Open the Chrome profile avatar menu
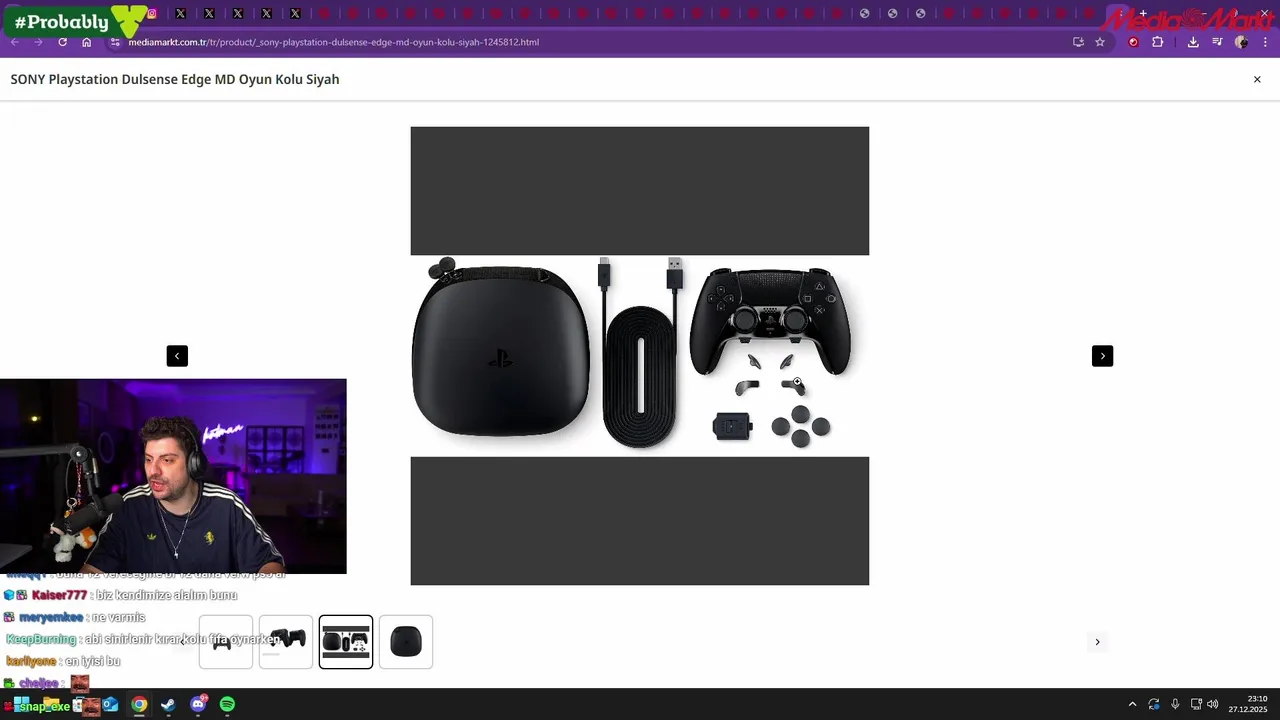The width and height of the screenshot is (1280, 720). tap(1241, 42)
